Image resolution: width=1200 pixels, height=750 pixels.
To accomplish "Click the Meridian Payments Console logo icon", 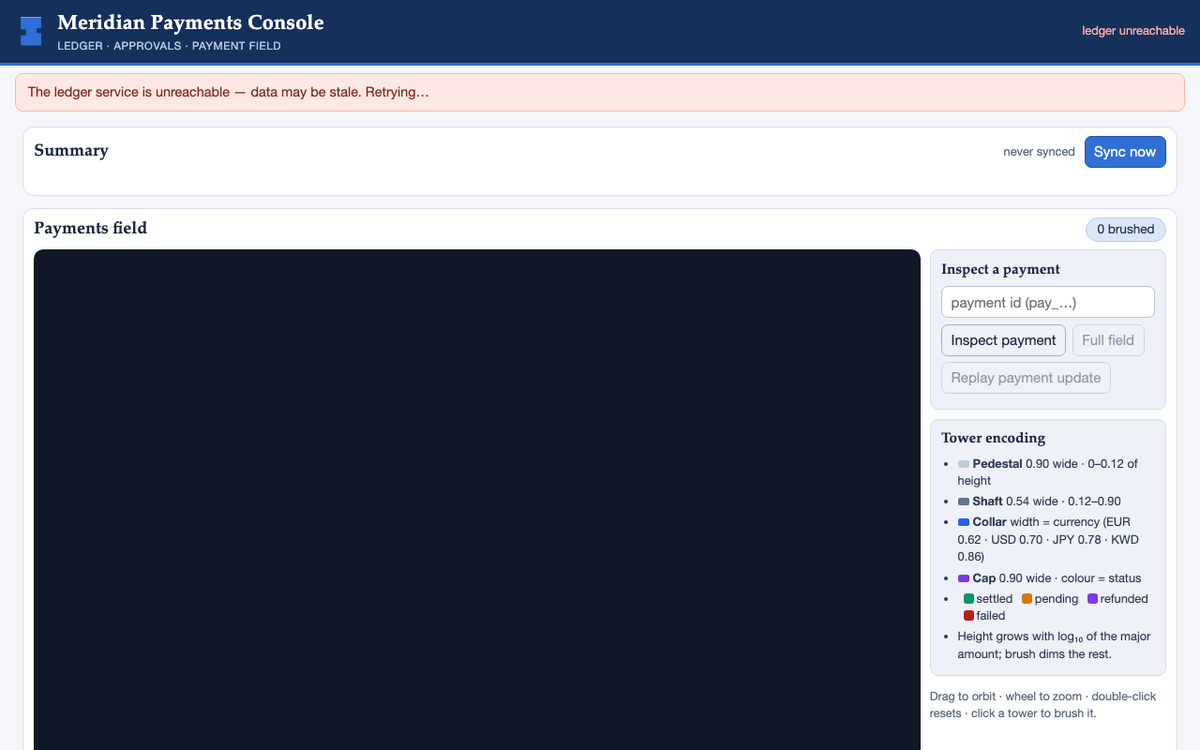I will point(31,31).
